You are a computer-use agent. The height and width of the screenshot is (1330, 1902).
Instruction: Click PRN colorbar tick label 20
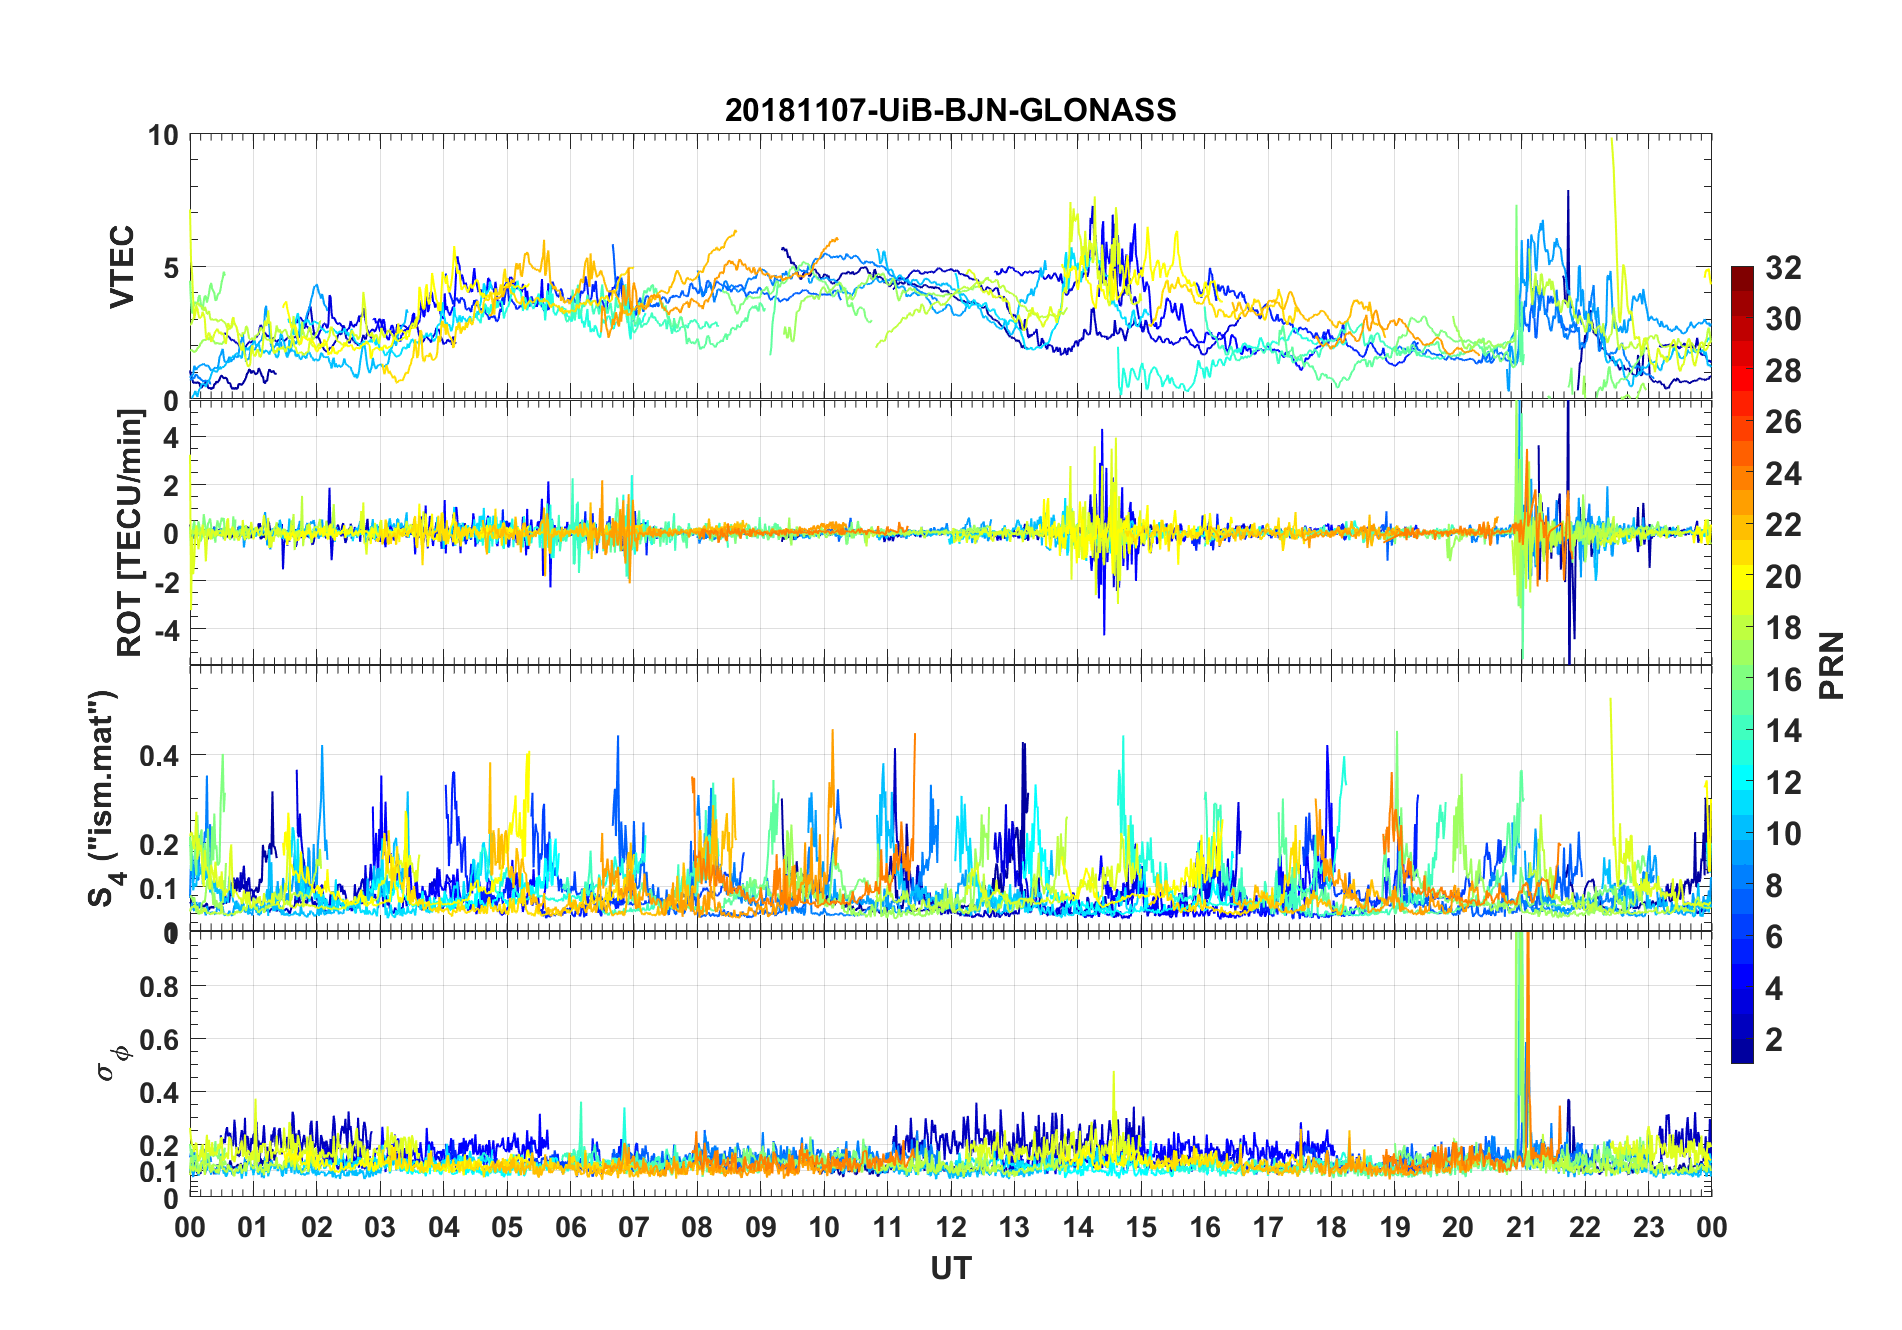(1784, 576)
